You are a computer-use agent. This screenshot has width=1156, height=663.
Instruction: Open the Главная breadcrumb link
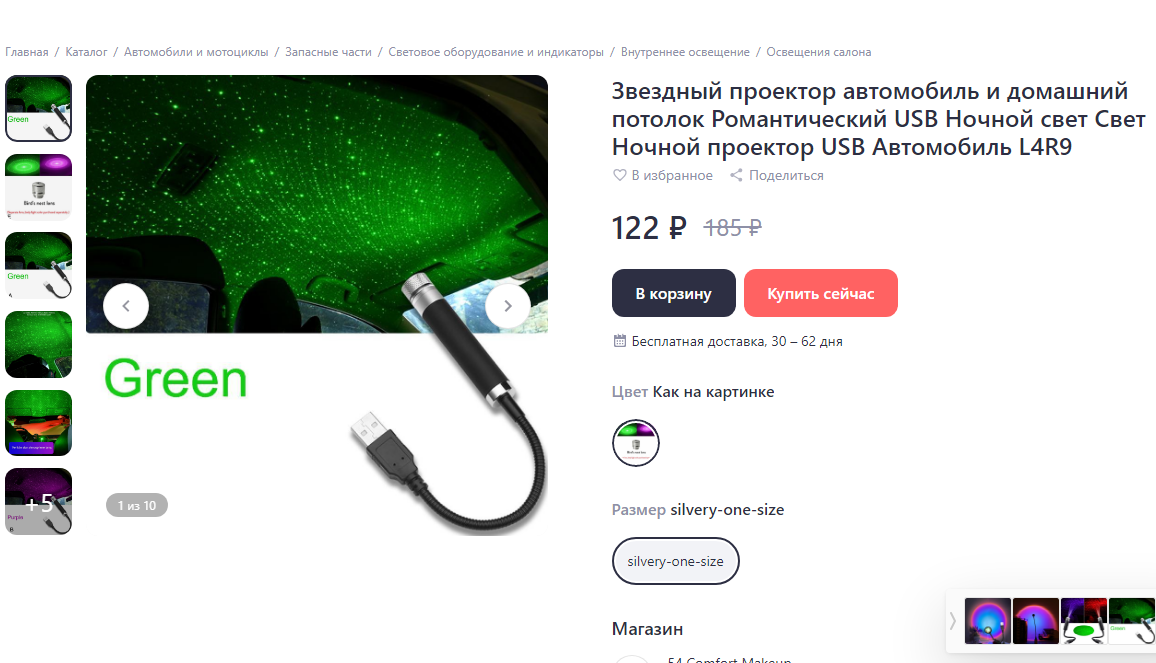tap(27, 52)
